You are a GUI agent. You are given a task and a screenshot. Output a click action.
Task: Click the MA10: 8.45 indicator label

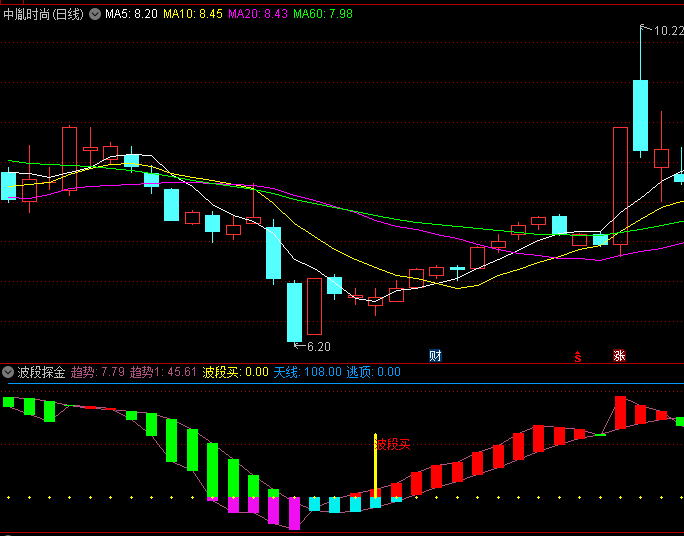click(193, 14)
